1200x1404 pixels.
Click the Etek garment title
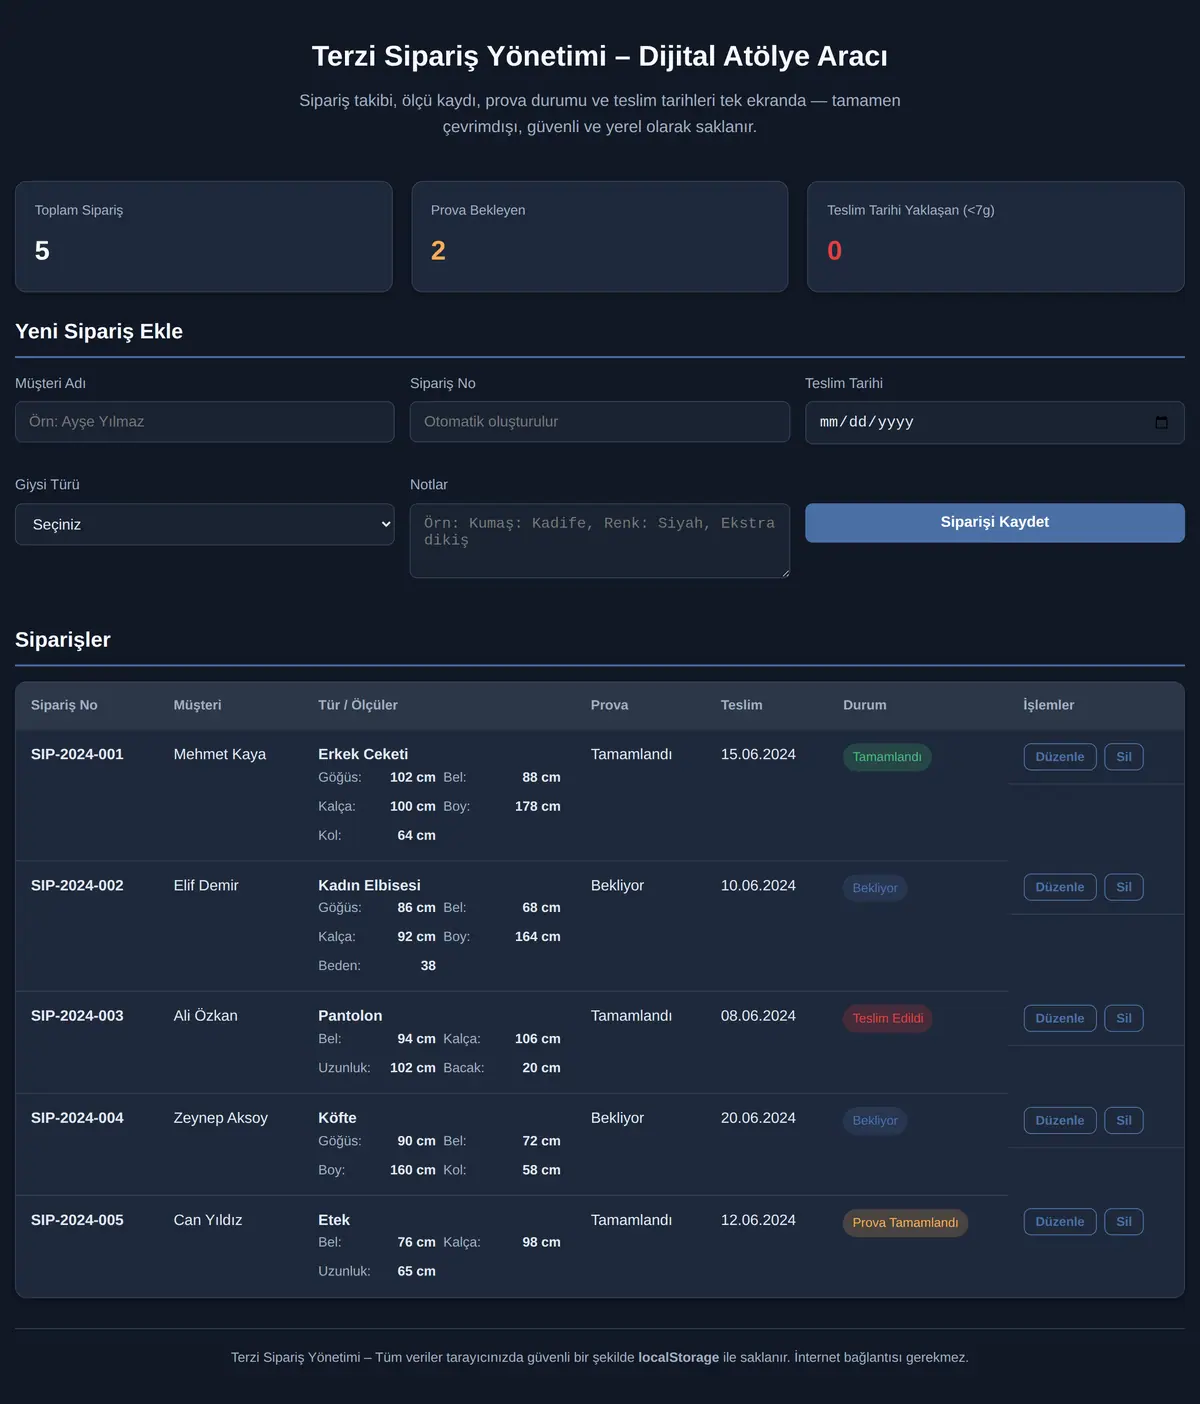[x=334, y=1220]
